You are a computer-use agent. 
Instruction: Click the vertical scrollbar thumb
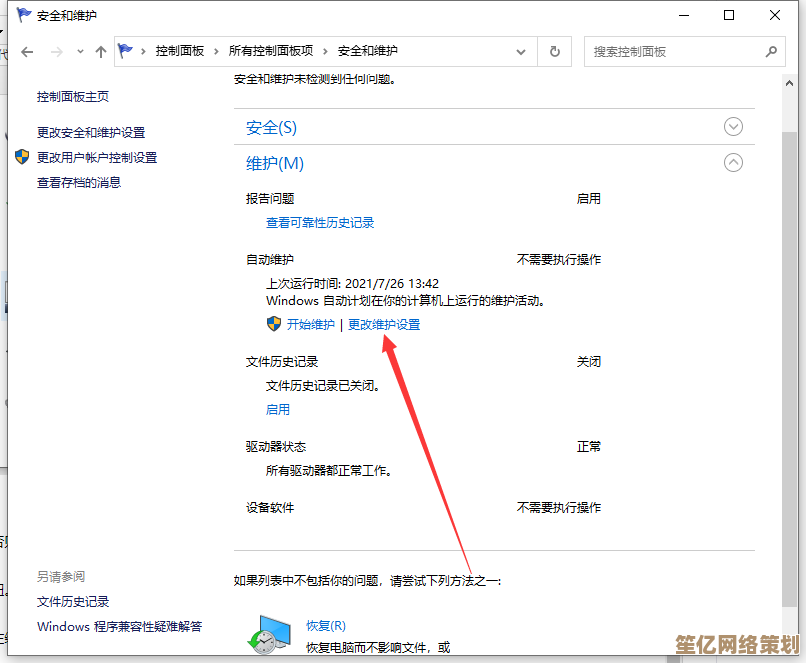tap(789, 369)
